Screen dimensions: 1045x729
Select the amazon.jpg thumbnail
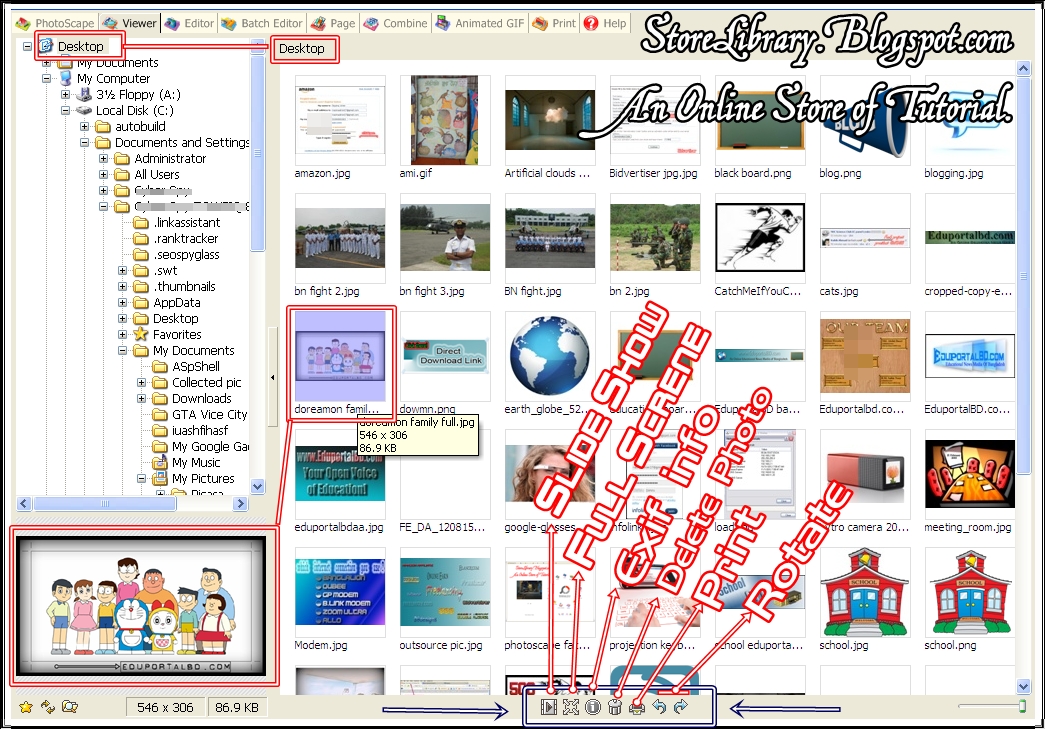click(340, 121)
